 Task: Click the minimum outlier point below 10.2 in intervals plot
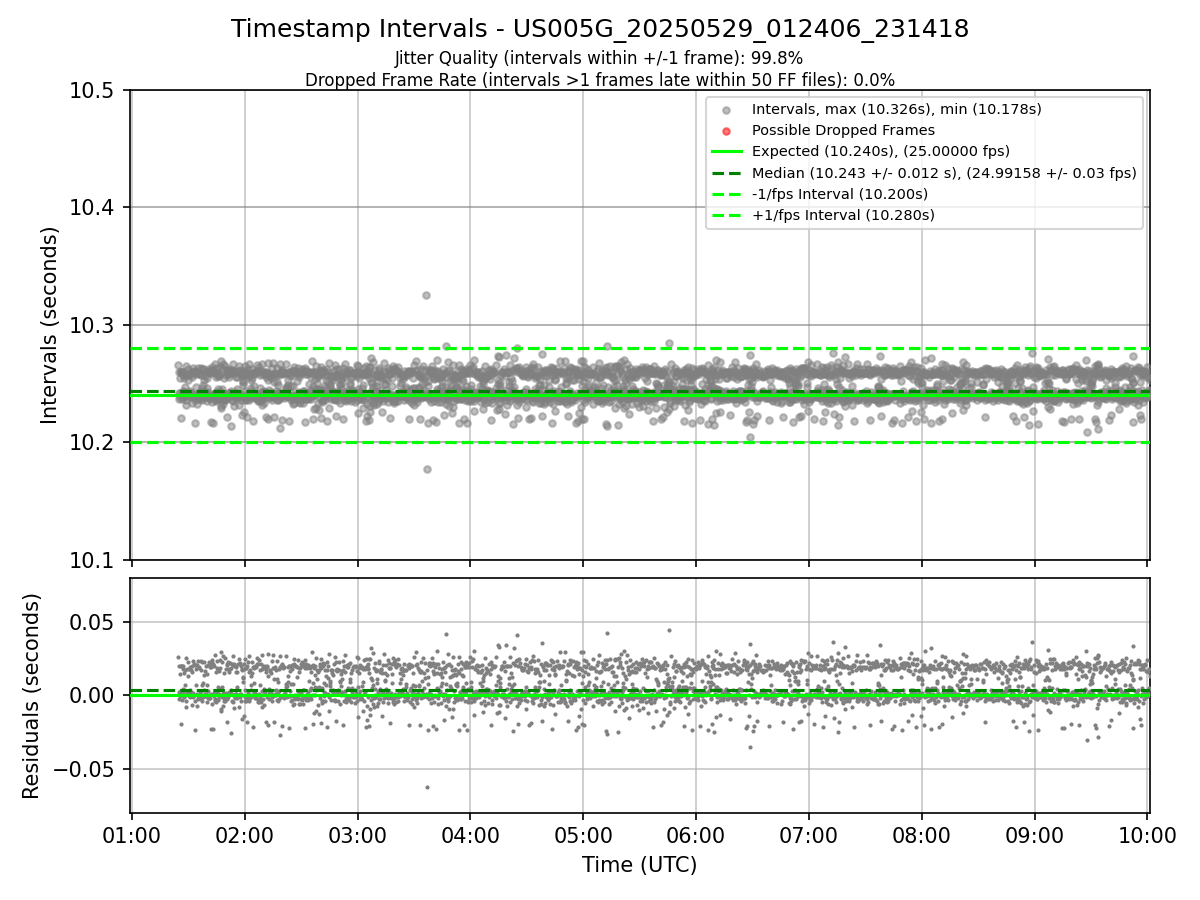(x=427, y=469)
